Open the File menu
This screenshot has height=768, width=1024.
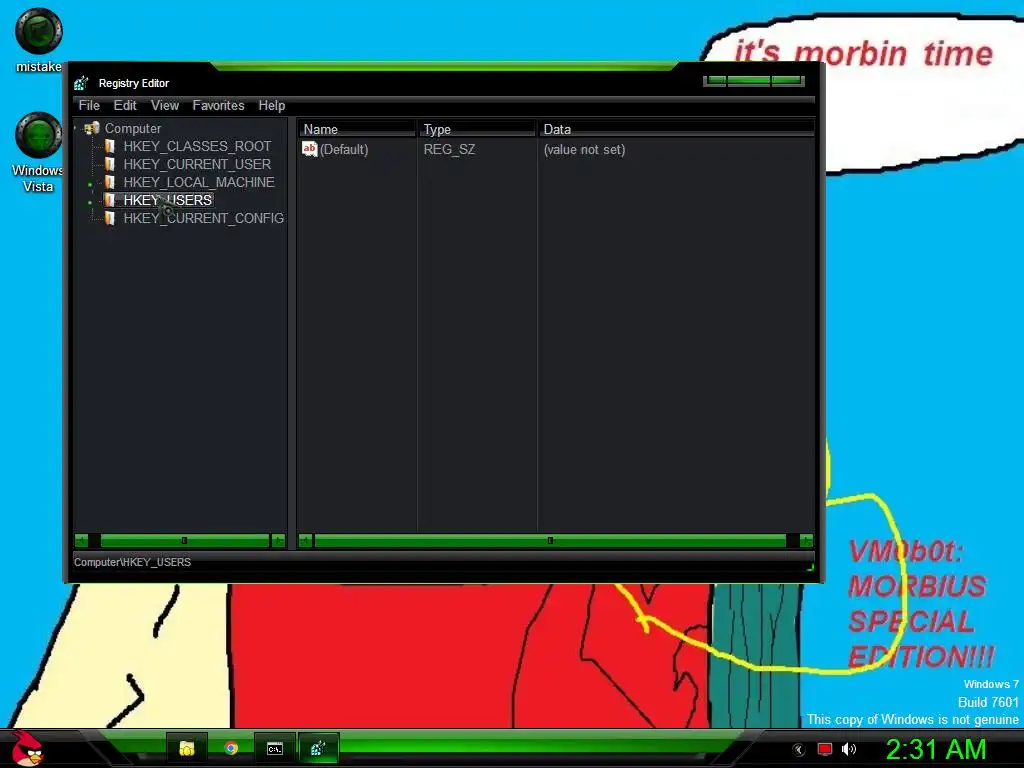point(89,105)
